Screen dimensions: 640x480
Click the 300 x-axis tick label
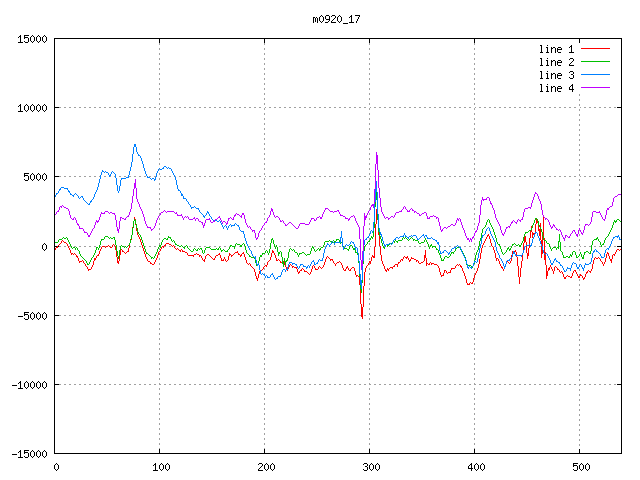[x=370, y=466]
